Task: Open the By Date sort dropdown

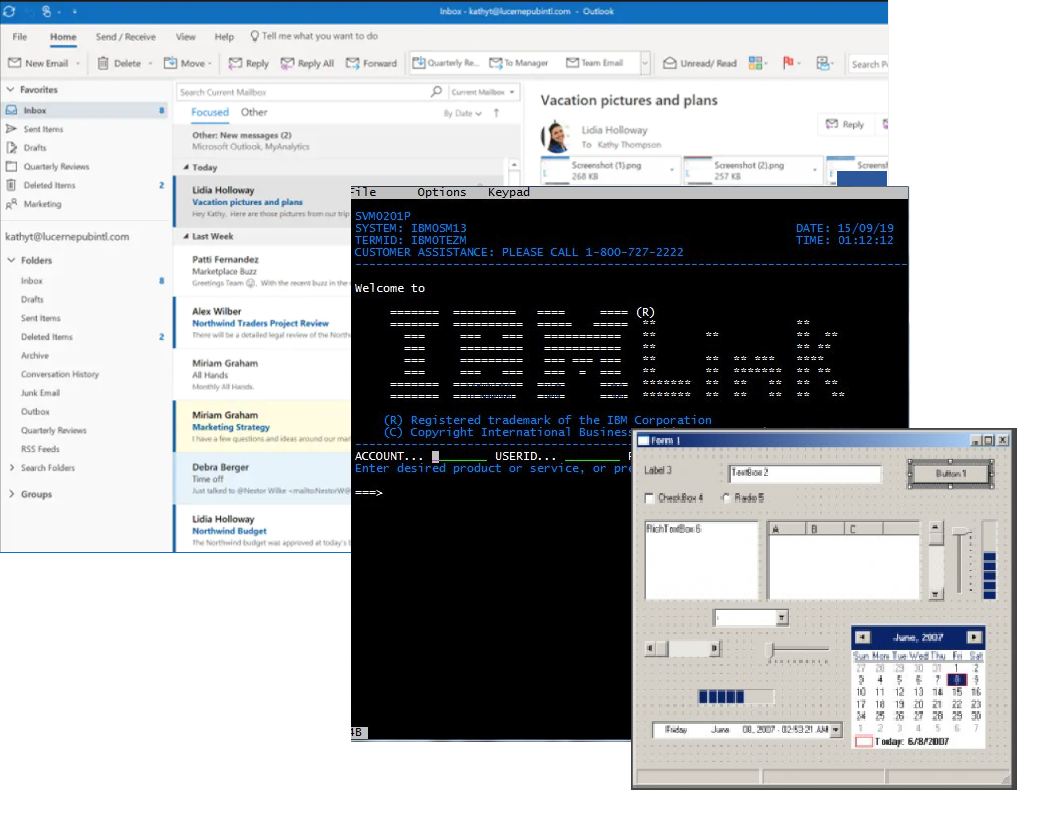Action: (462, 114)
